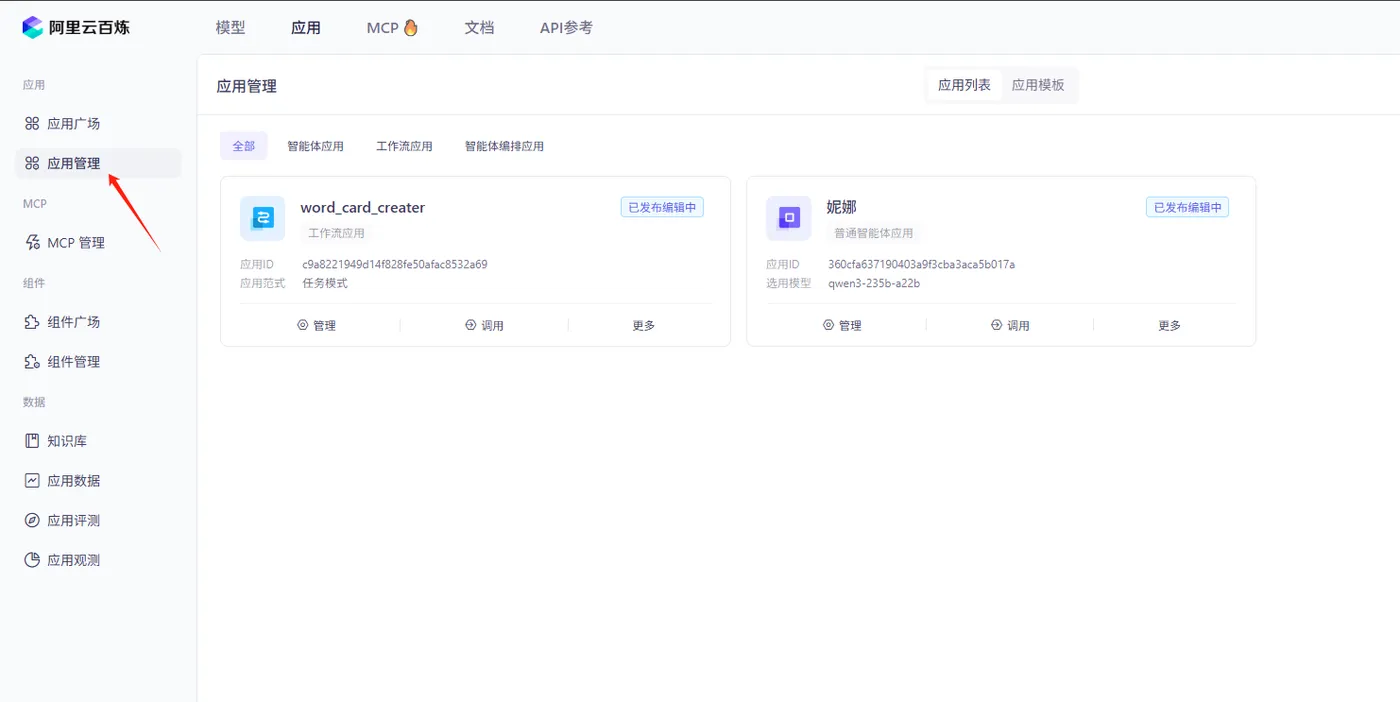Click the 应用广场 sidebar icon
Viewport: 1400px width, 702px height.
pos(32,124)
